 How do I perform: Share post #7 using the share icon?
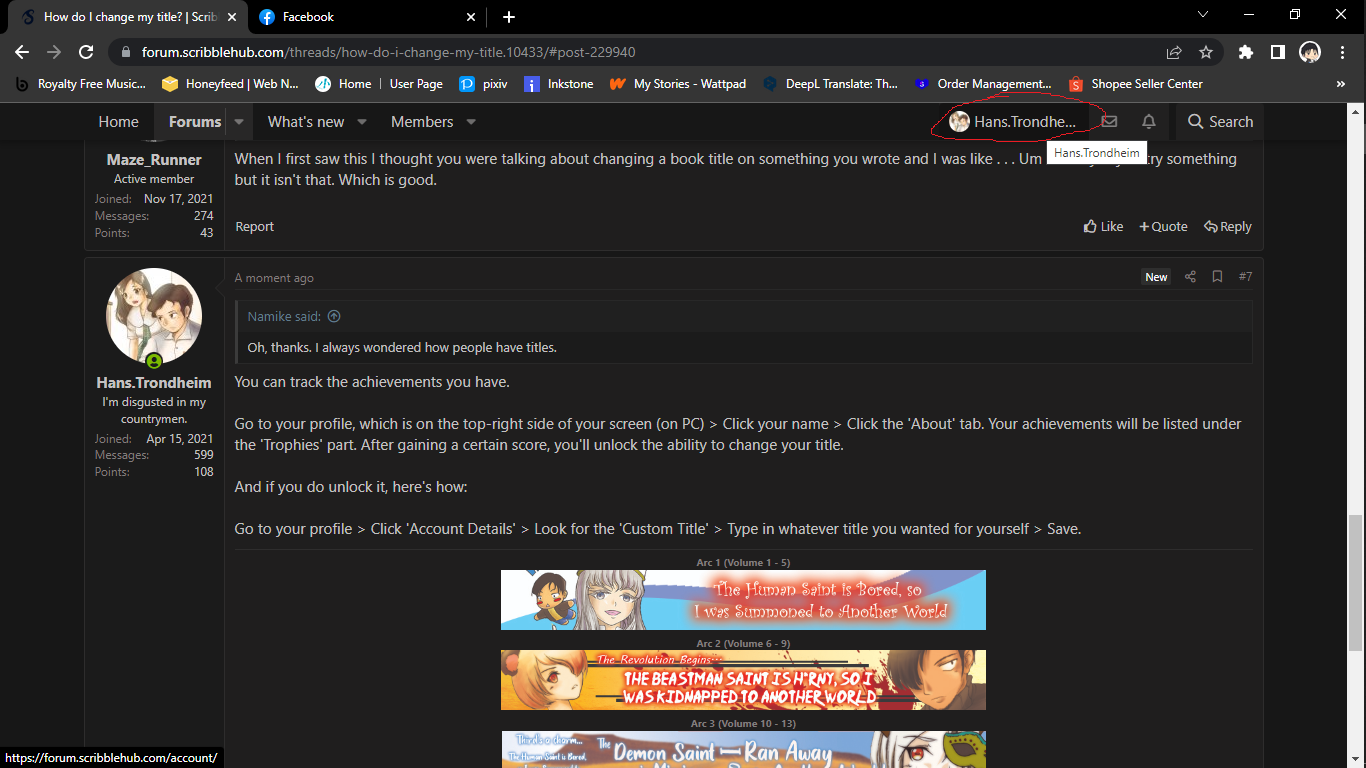pos(1190,277)
